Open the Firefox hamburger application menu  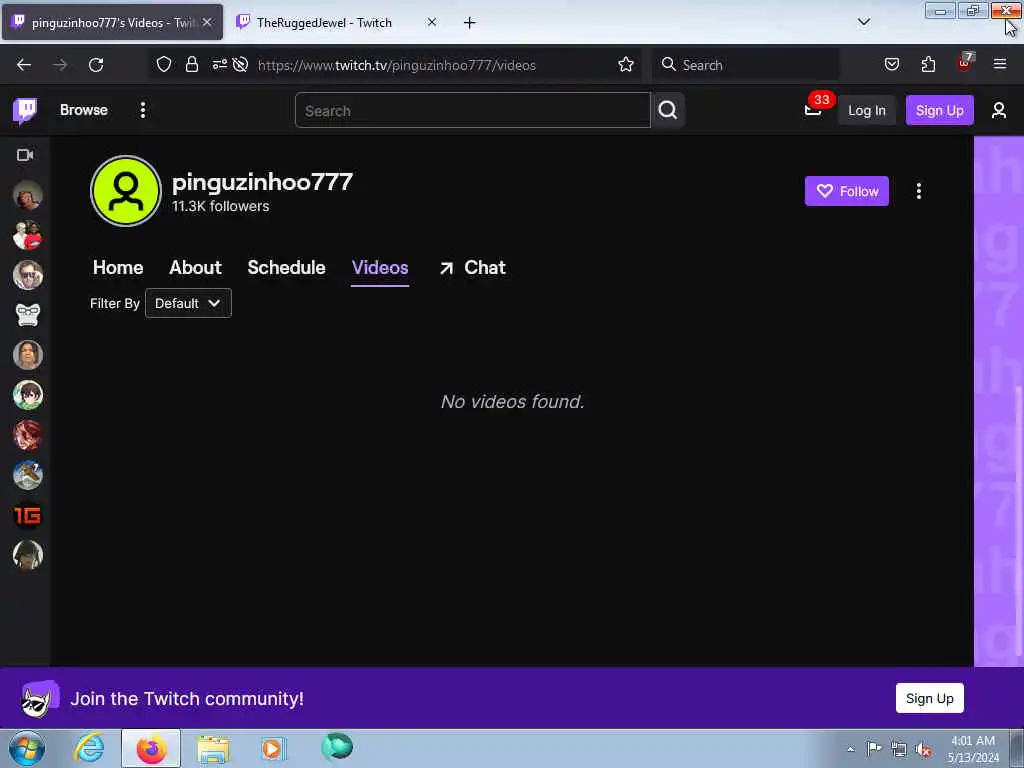pos(999,65)
